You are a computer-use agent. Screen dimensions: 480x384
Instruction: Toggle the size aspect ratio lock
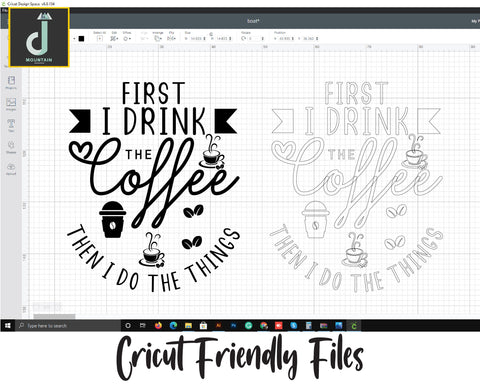click(211, 34)
